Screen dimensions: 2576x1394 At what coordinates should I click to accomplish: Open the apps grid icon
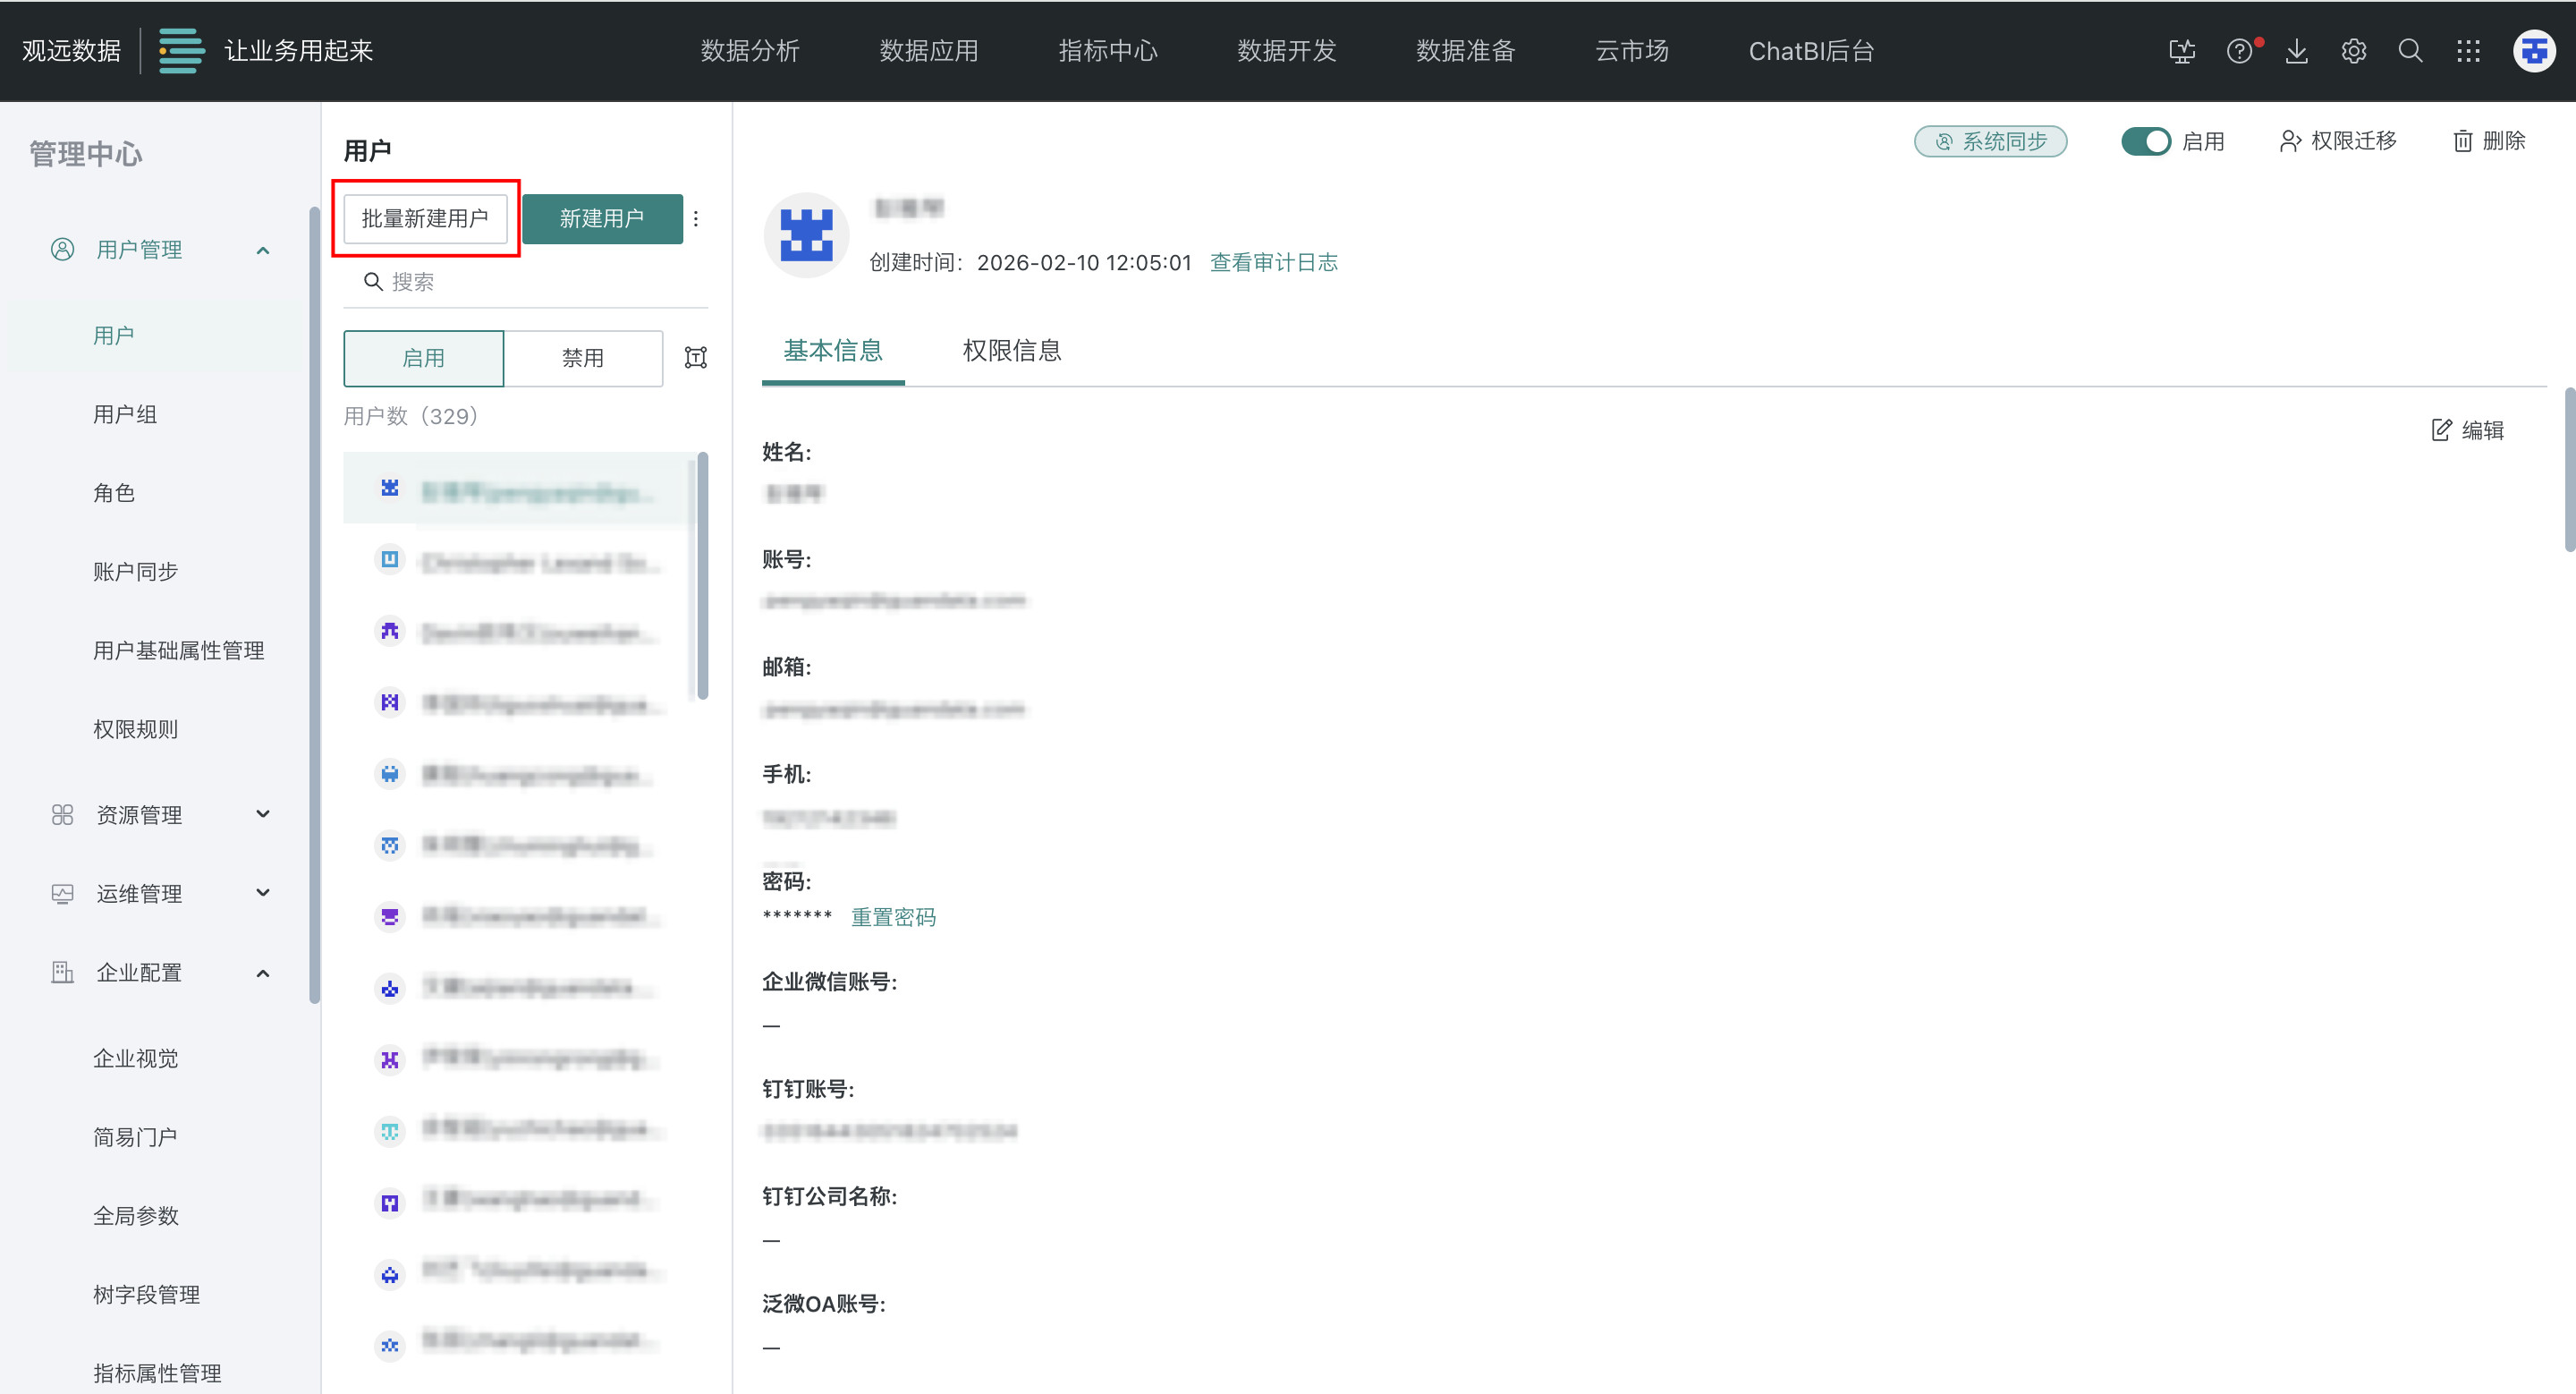pos(2468,51)
